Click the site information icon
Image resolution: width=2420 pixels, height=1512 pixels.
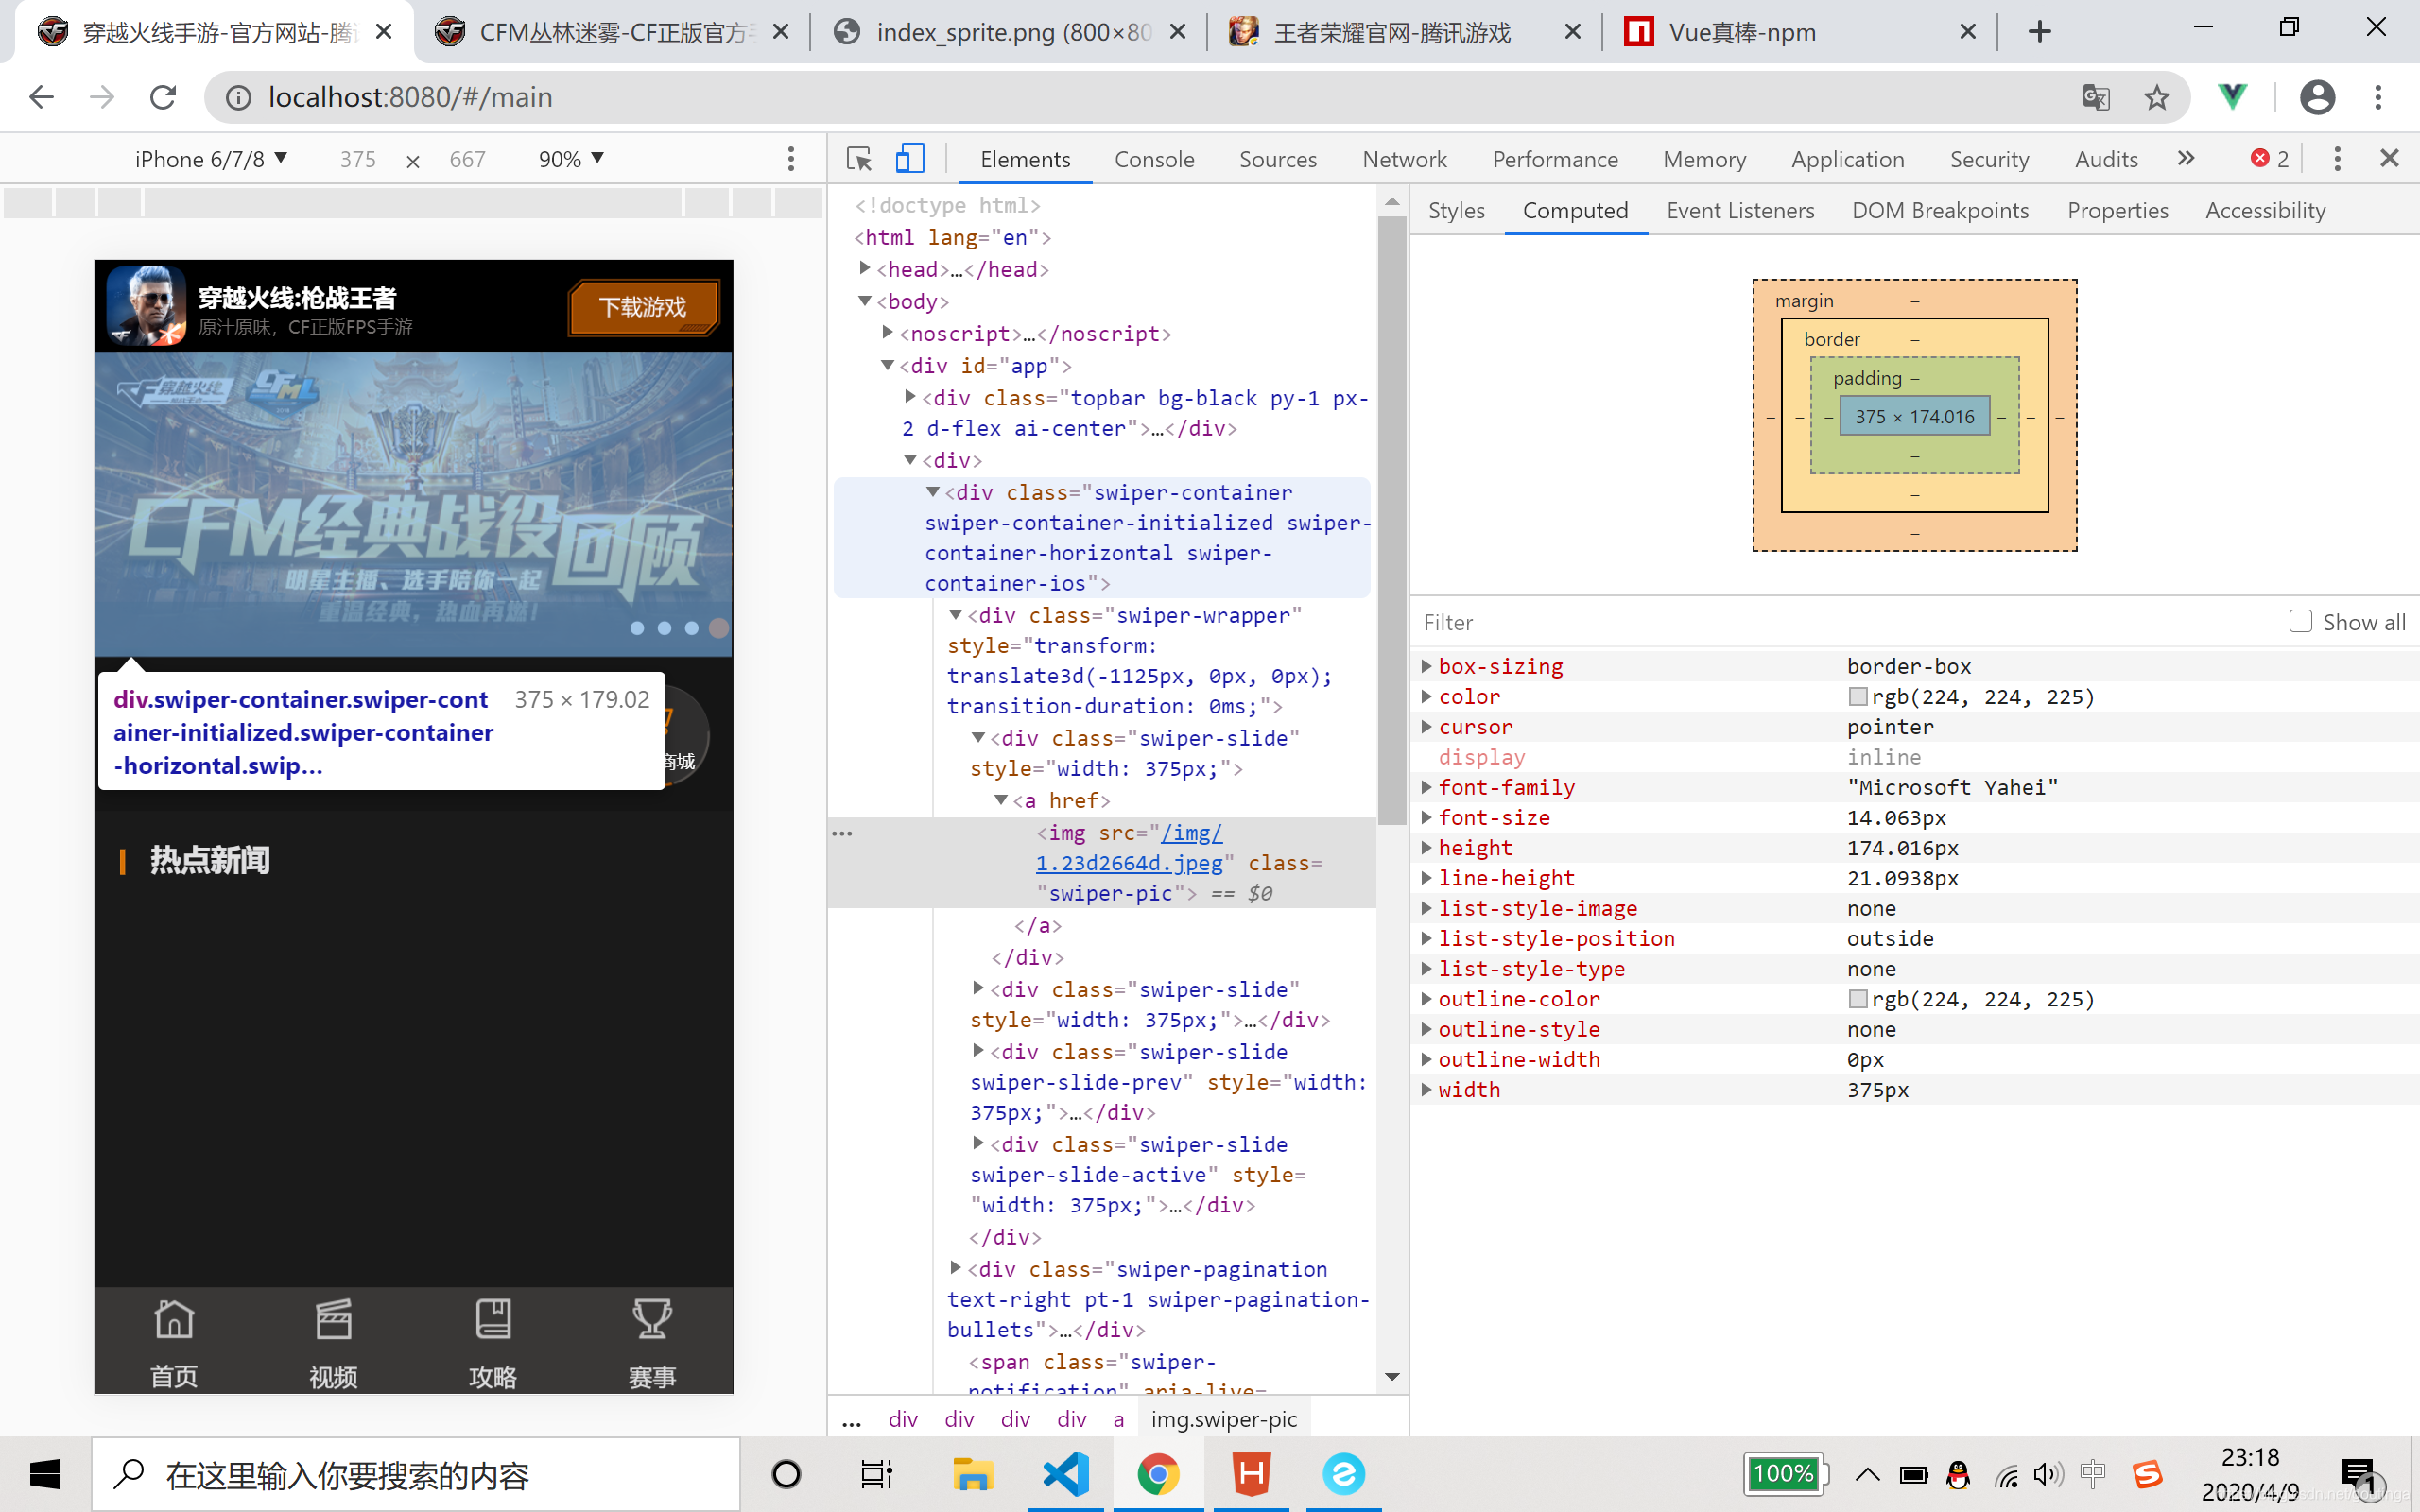point(238,97)
